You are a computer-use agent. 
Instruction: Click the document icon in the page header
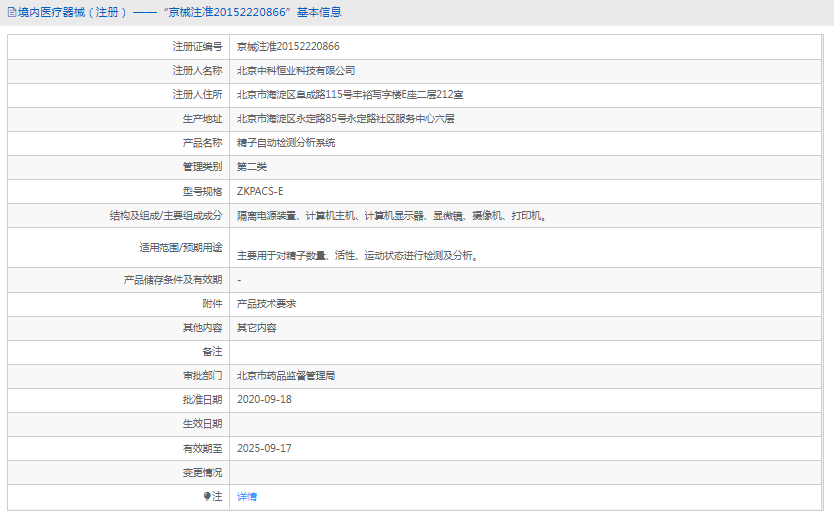(12, 12)
